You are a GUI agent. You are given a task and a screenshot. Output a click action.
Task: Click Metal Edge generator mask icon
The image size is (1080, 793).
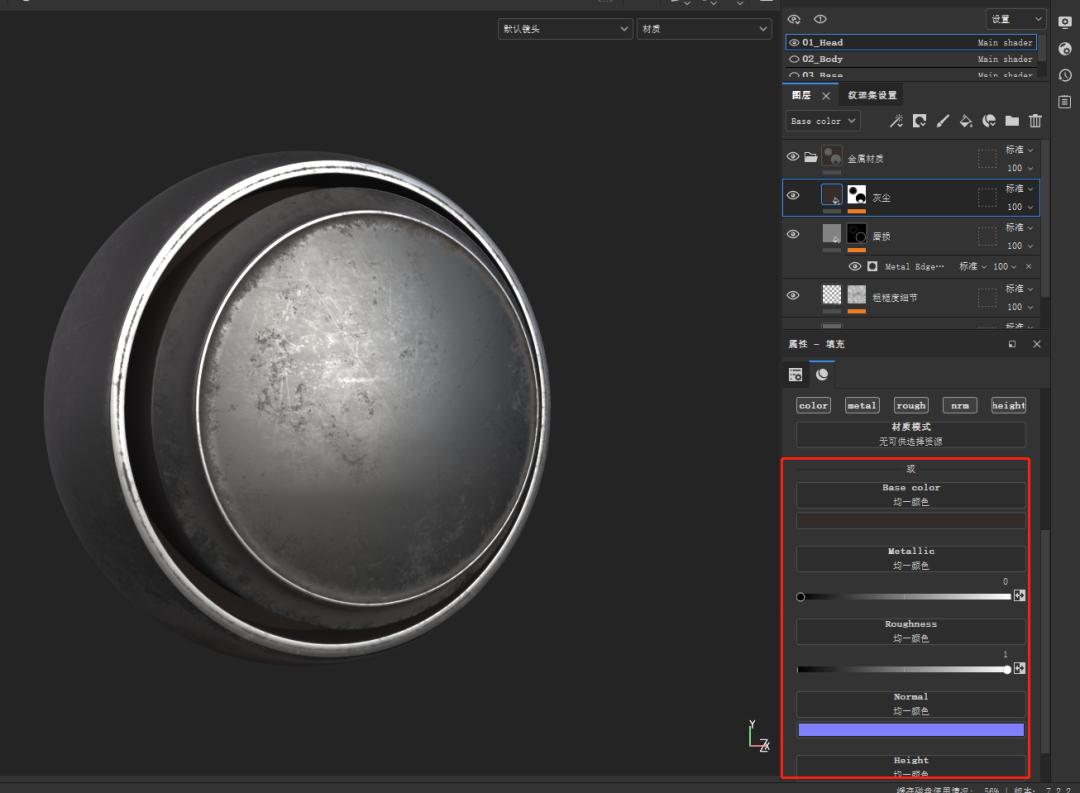click(x=873, y=267)
